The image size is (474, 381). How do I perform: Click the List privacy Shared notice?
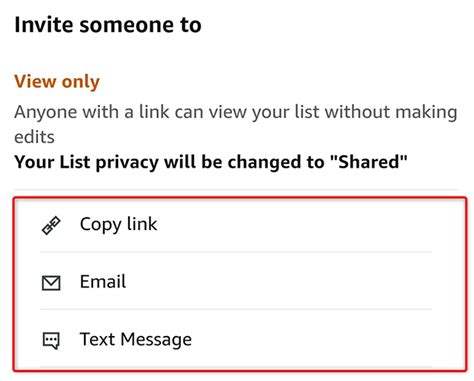coord(211,162)
